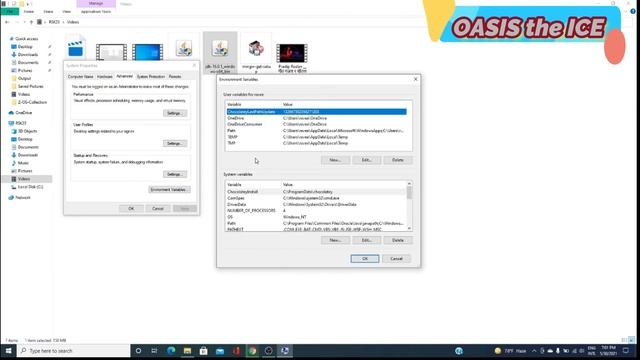Select system variable DriverData row

(316, 204)
